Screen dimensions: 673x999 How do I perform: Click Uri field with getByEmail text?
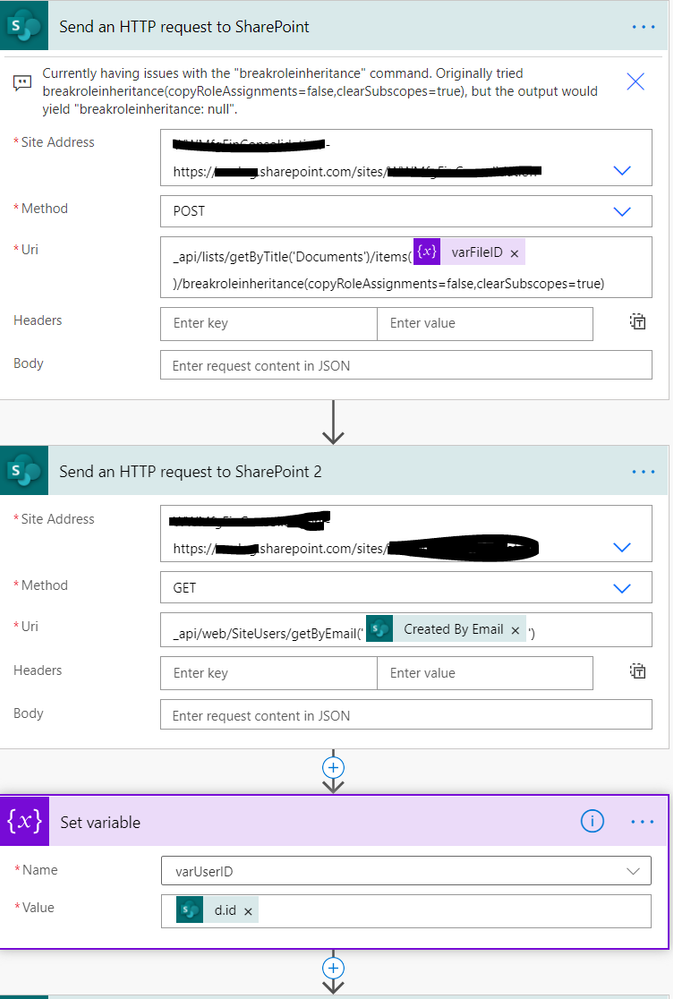click(x=406, y=629)
